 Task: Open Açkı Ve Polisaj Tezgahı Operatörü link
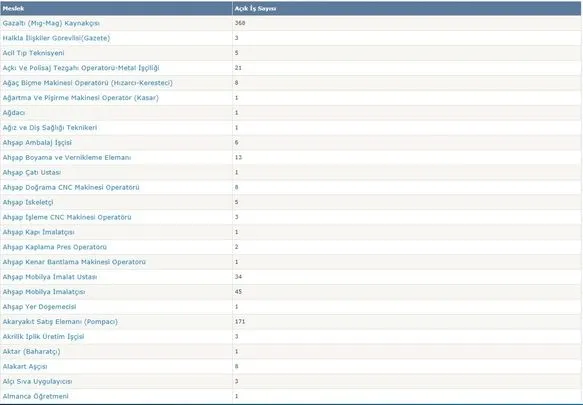point(81,68)
